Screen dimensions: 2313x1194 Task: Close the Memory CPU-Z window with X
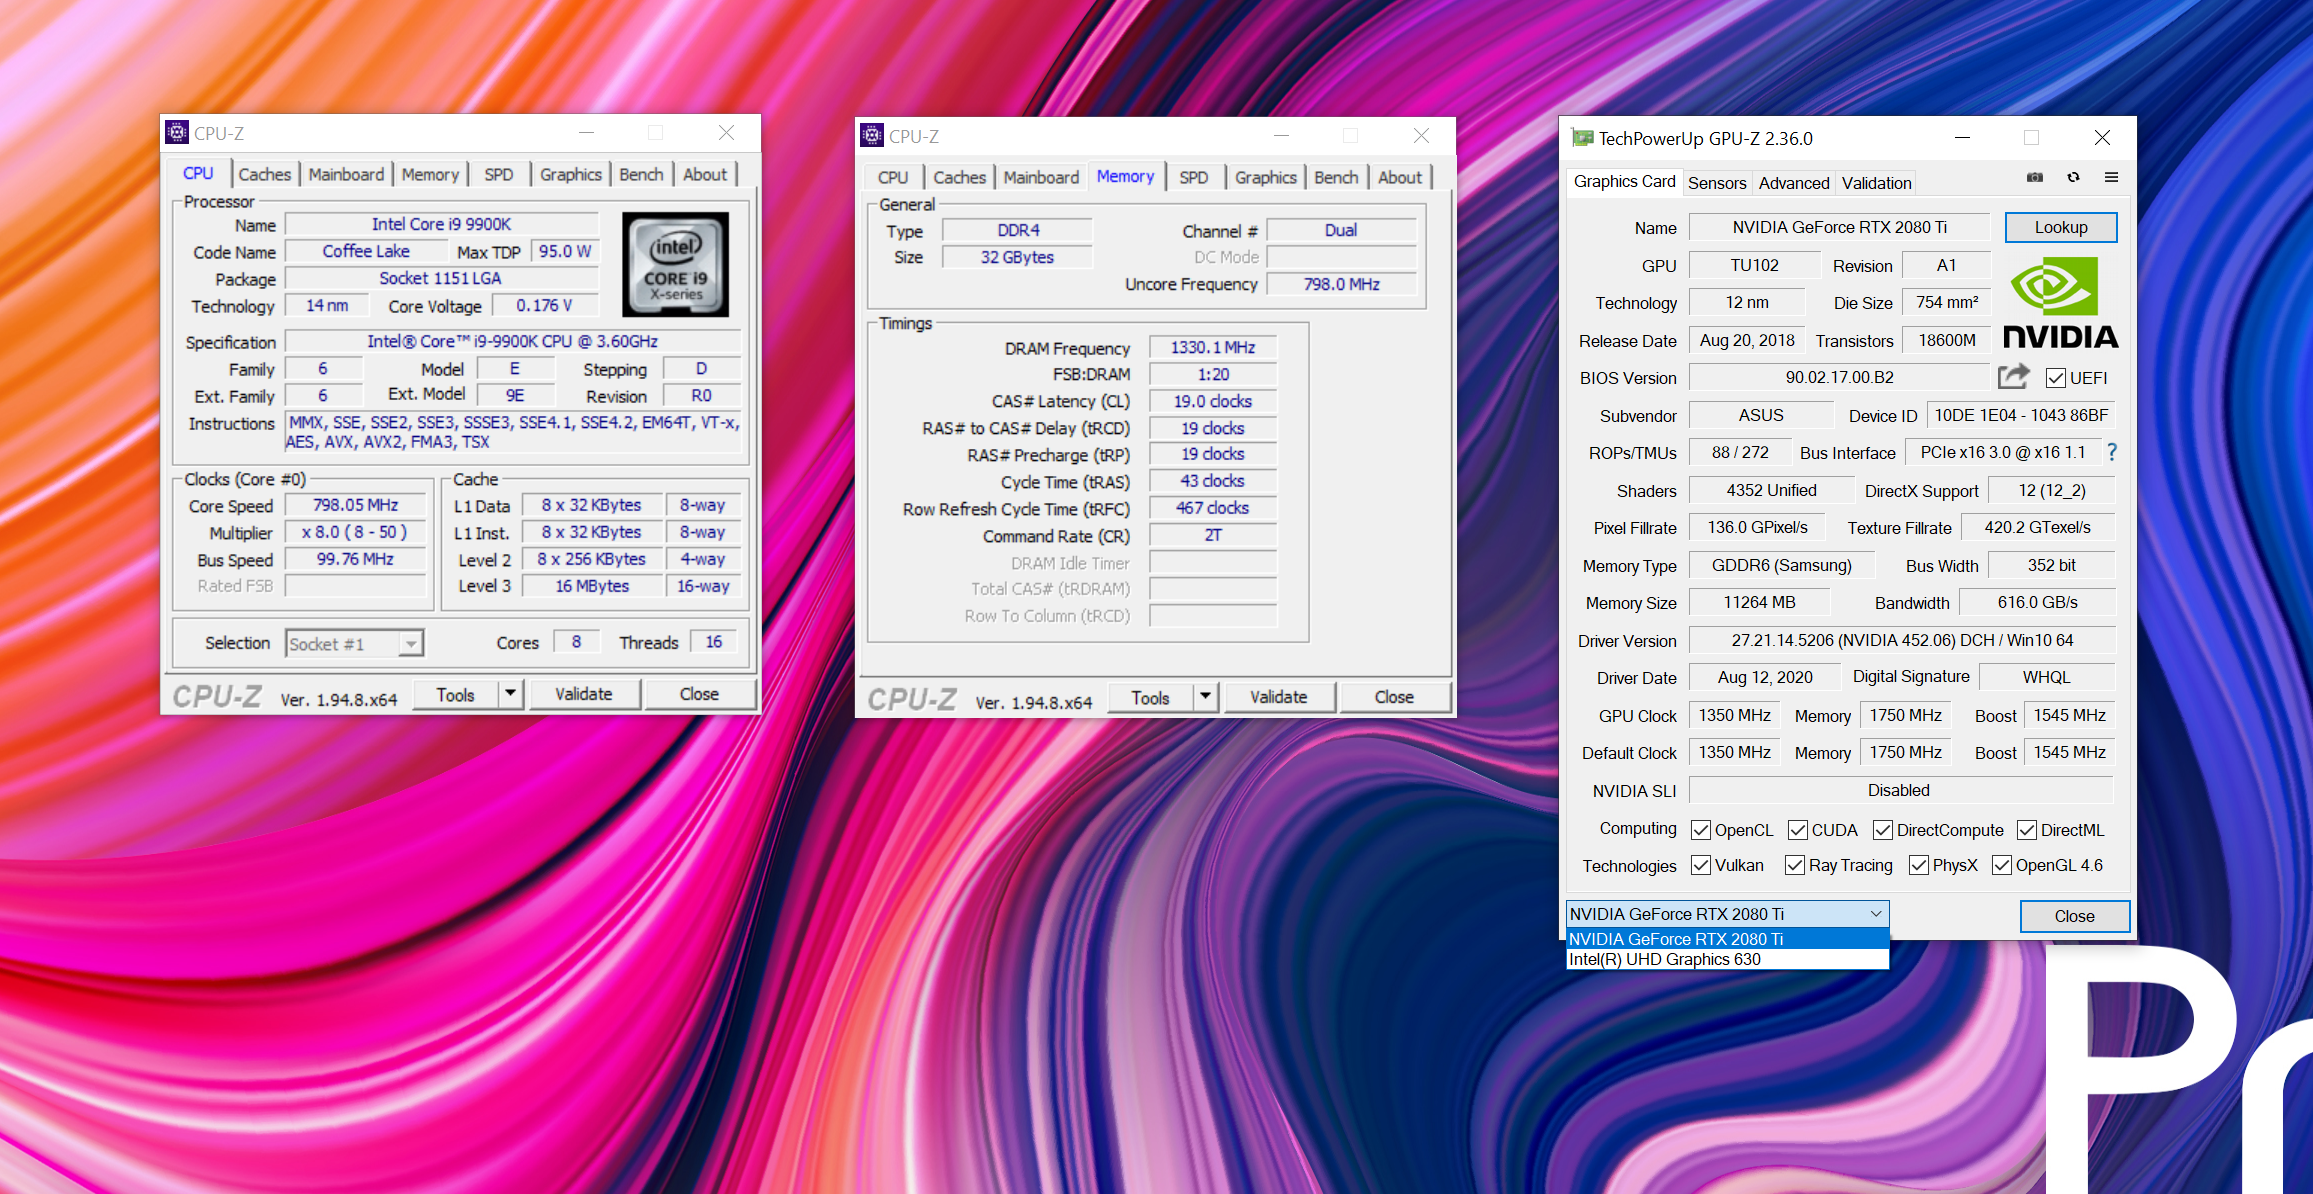(1421, 136)
